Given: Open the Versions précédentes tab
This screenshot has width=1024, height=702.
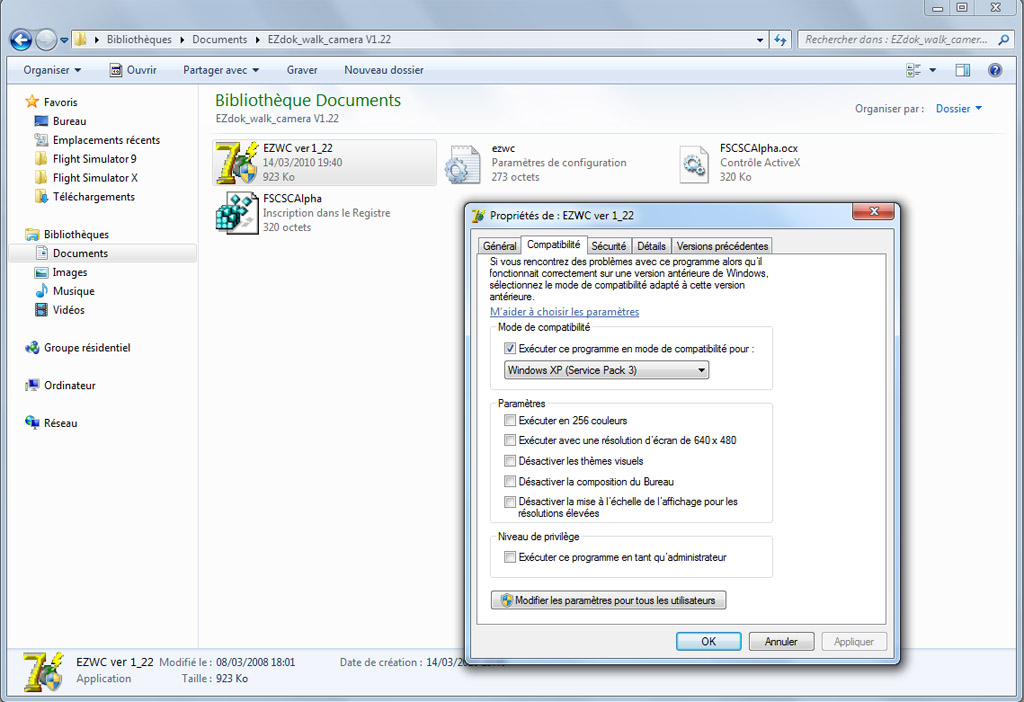Looking at the screenshot, I should [x=722, y=246].
